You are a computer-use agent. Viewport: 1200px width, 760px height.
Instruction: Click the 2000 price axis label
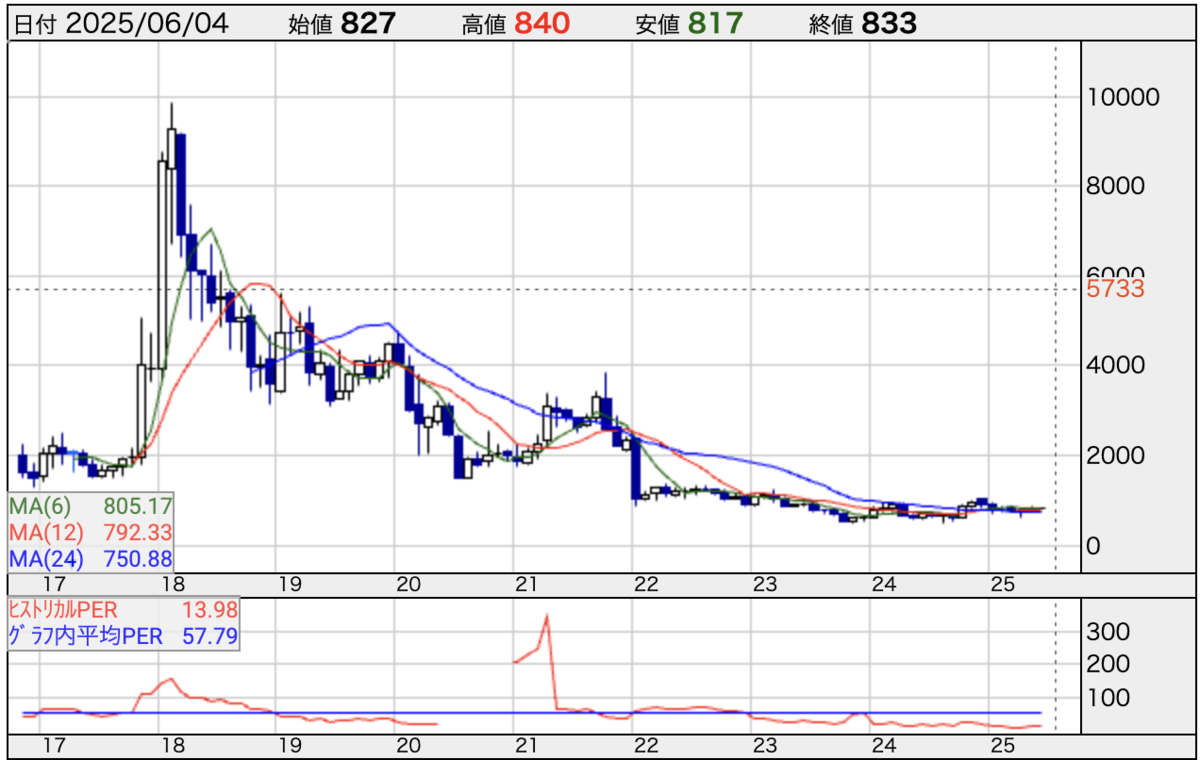[1116, 455]
